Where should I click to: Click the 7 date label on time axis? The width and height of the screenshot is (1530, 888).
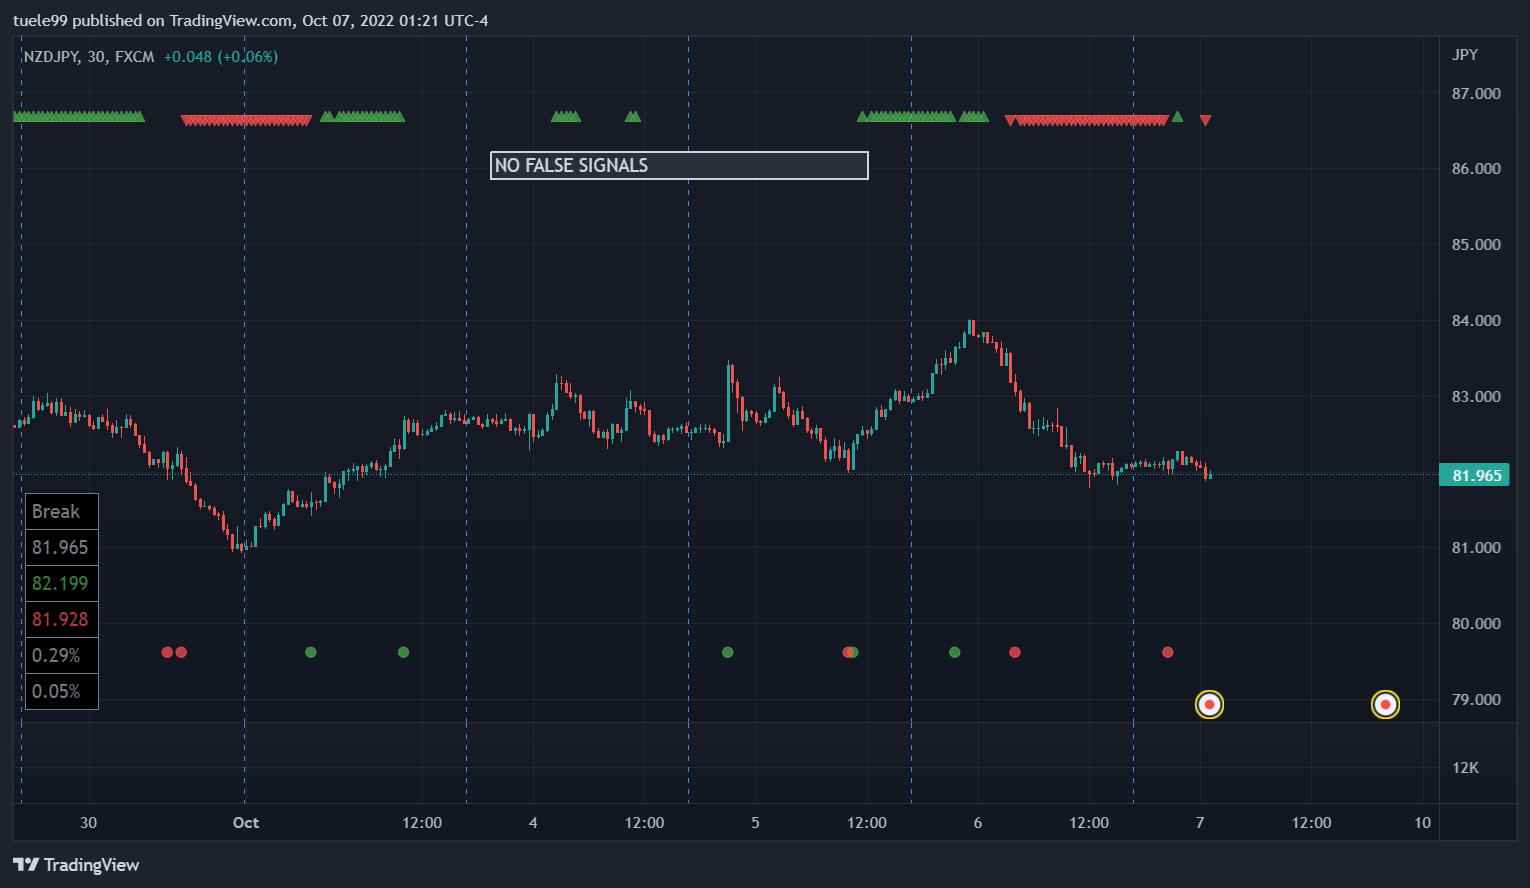point(1200,823)
